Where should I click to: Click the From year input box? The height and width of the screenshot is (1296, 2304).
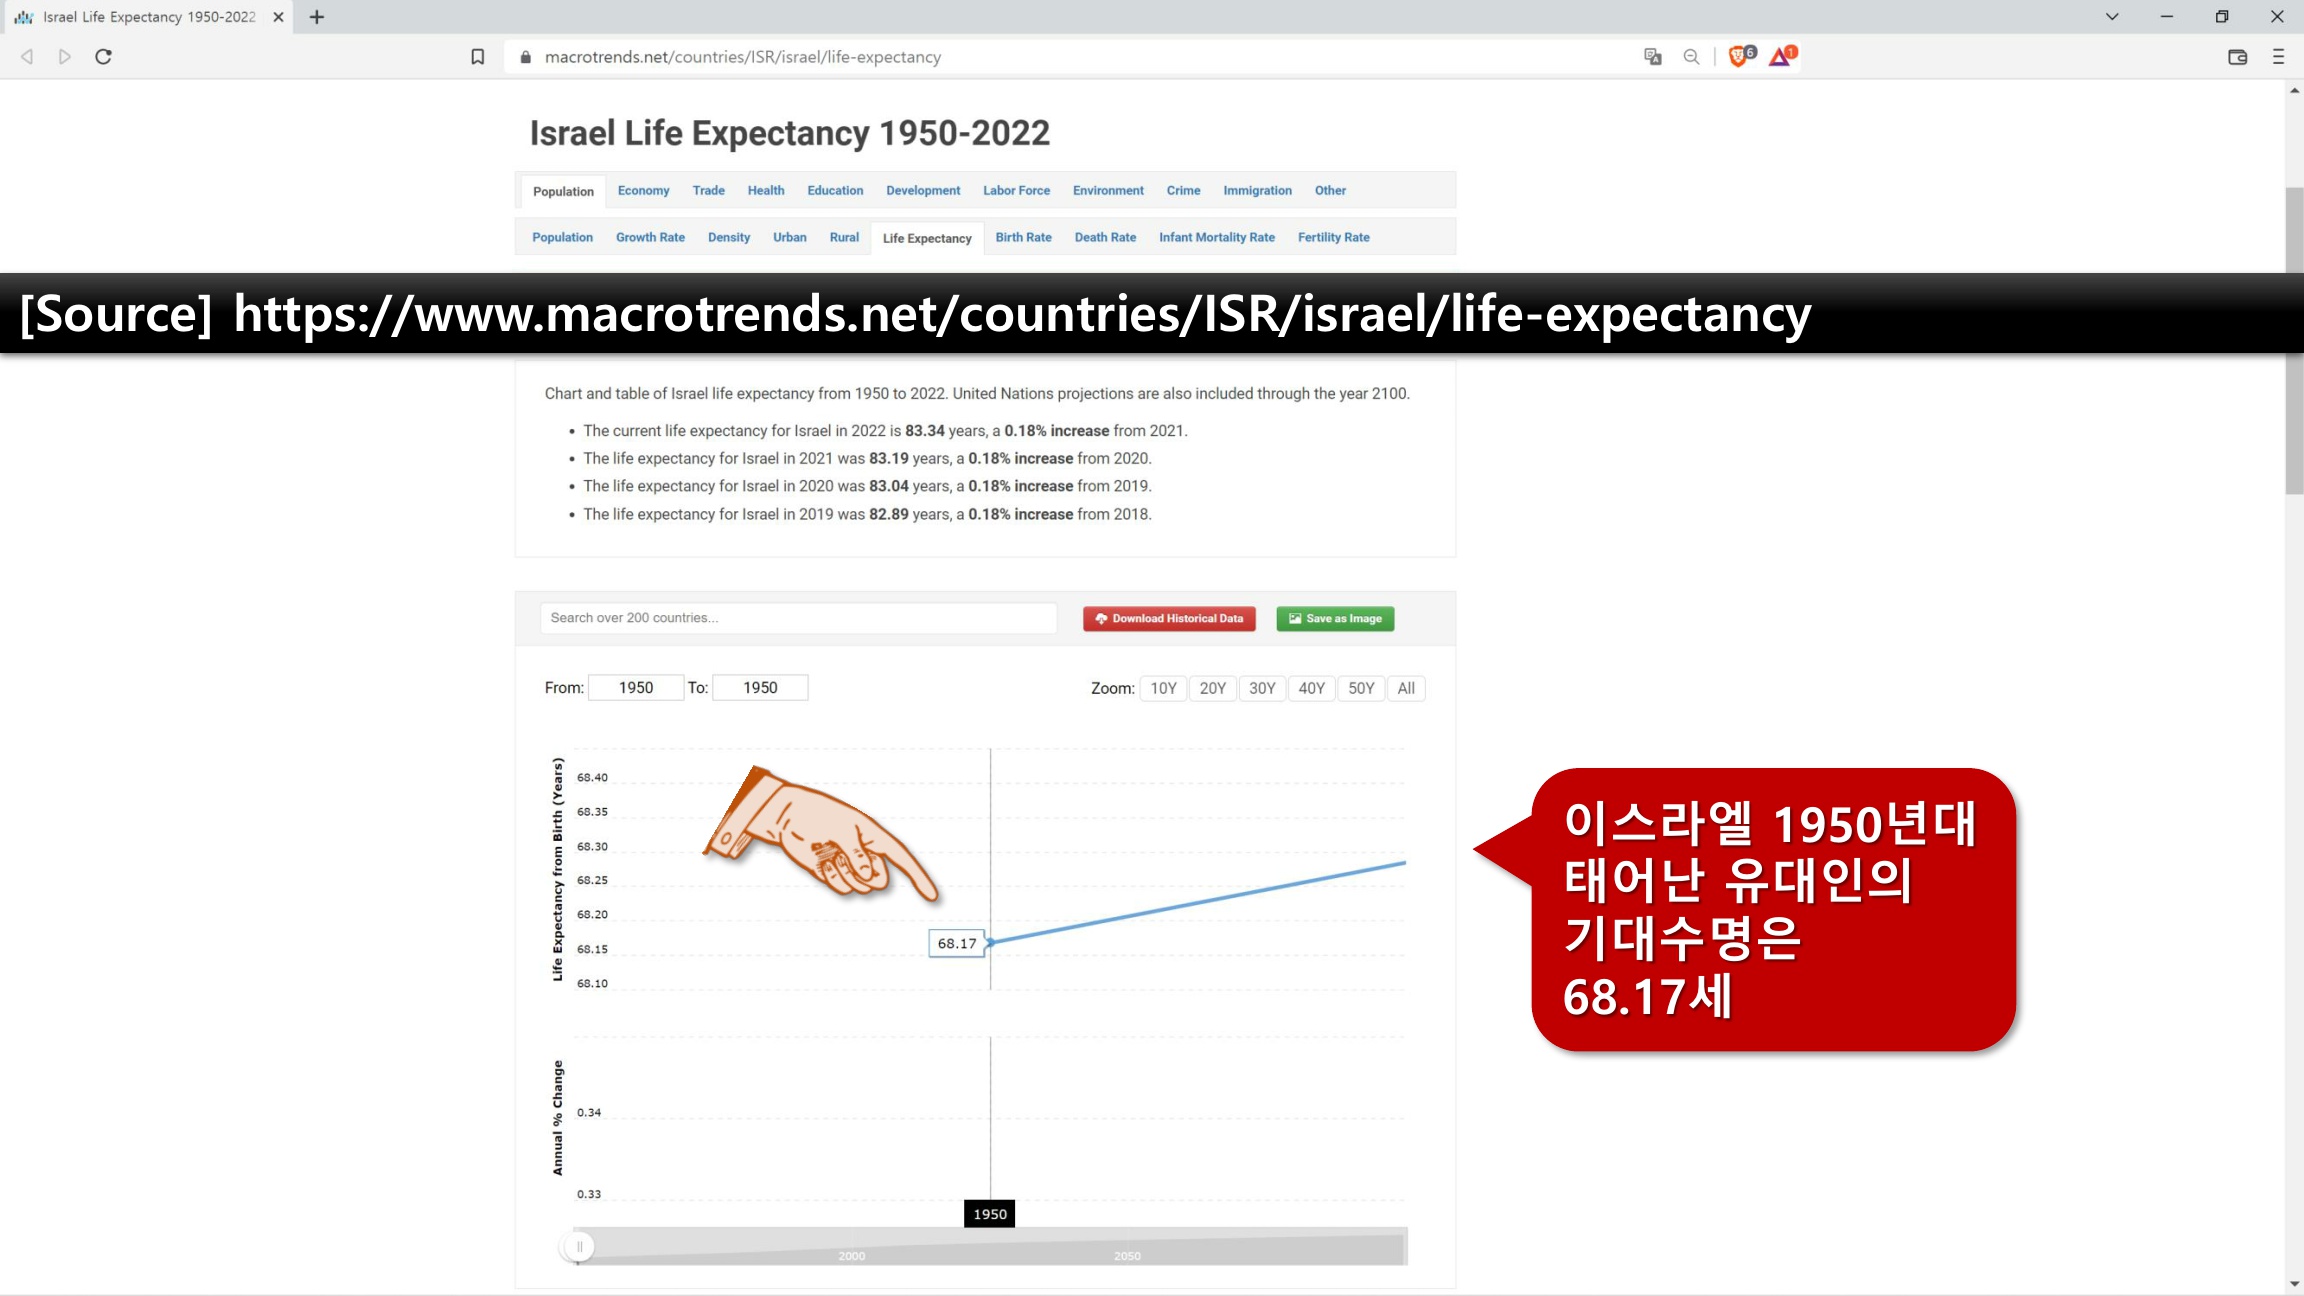(635, 687)
